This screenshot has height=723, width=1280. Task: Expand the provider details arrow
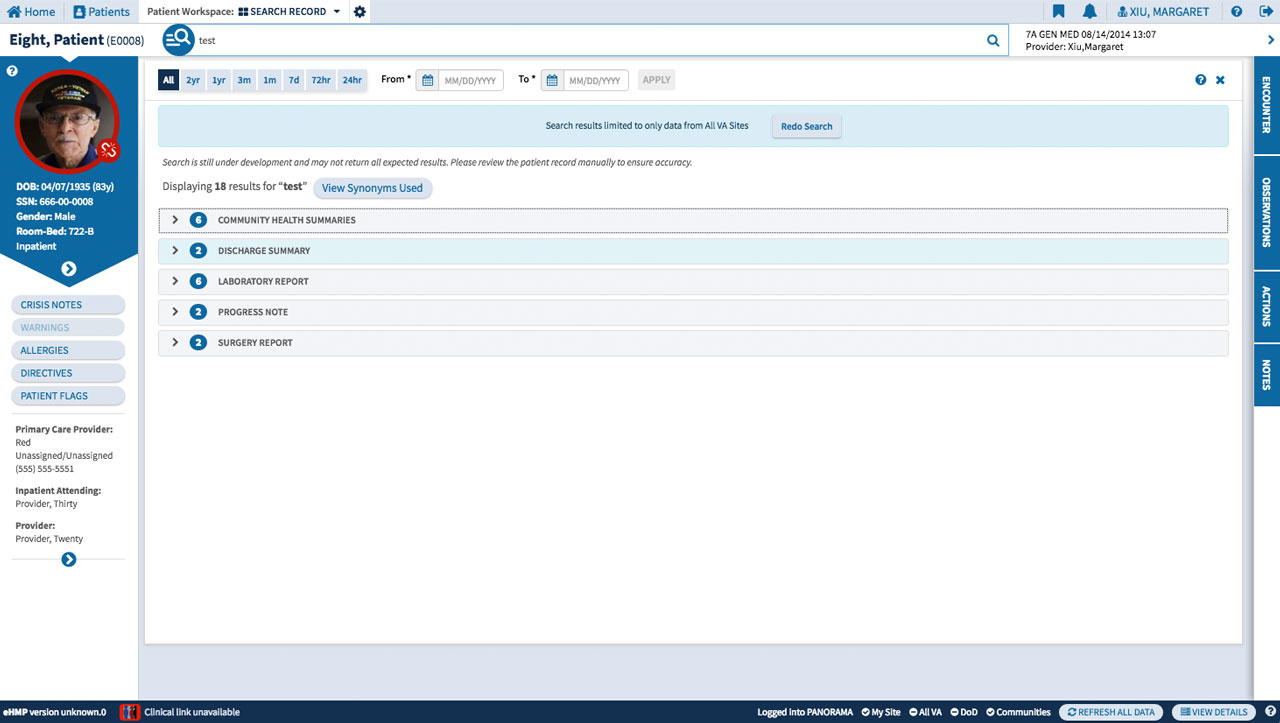(x=69, y=560)
